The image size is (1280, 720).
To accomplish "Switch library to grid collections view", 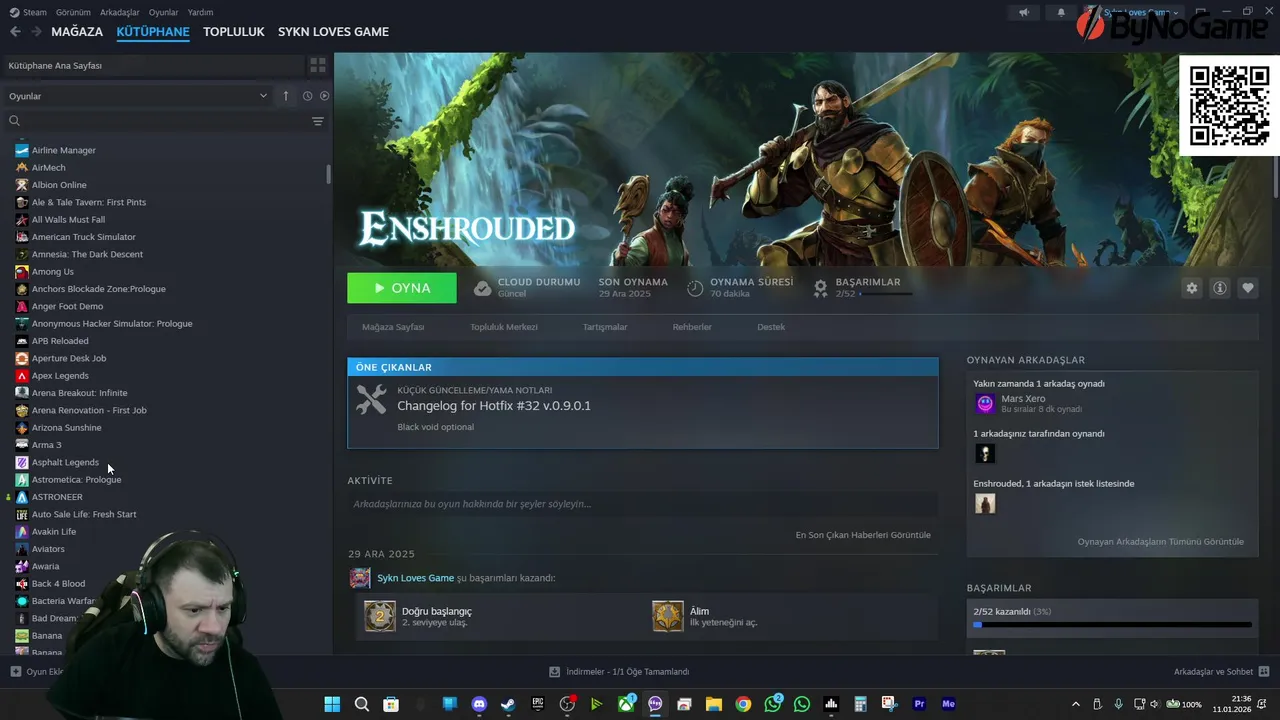I will click(x=318, y=65).
